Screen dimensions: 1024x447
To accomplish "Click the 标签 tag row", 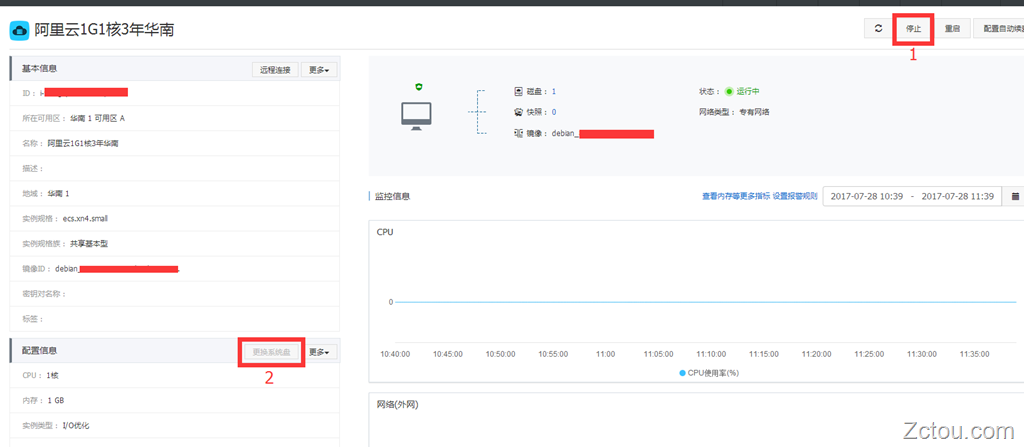I will coord(174,319).
